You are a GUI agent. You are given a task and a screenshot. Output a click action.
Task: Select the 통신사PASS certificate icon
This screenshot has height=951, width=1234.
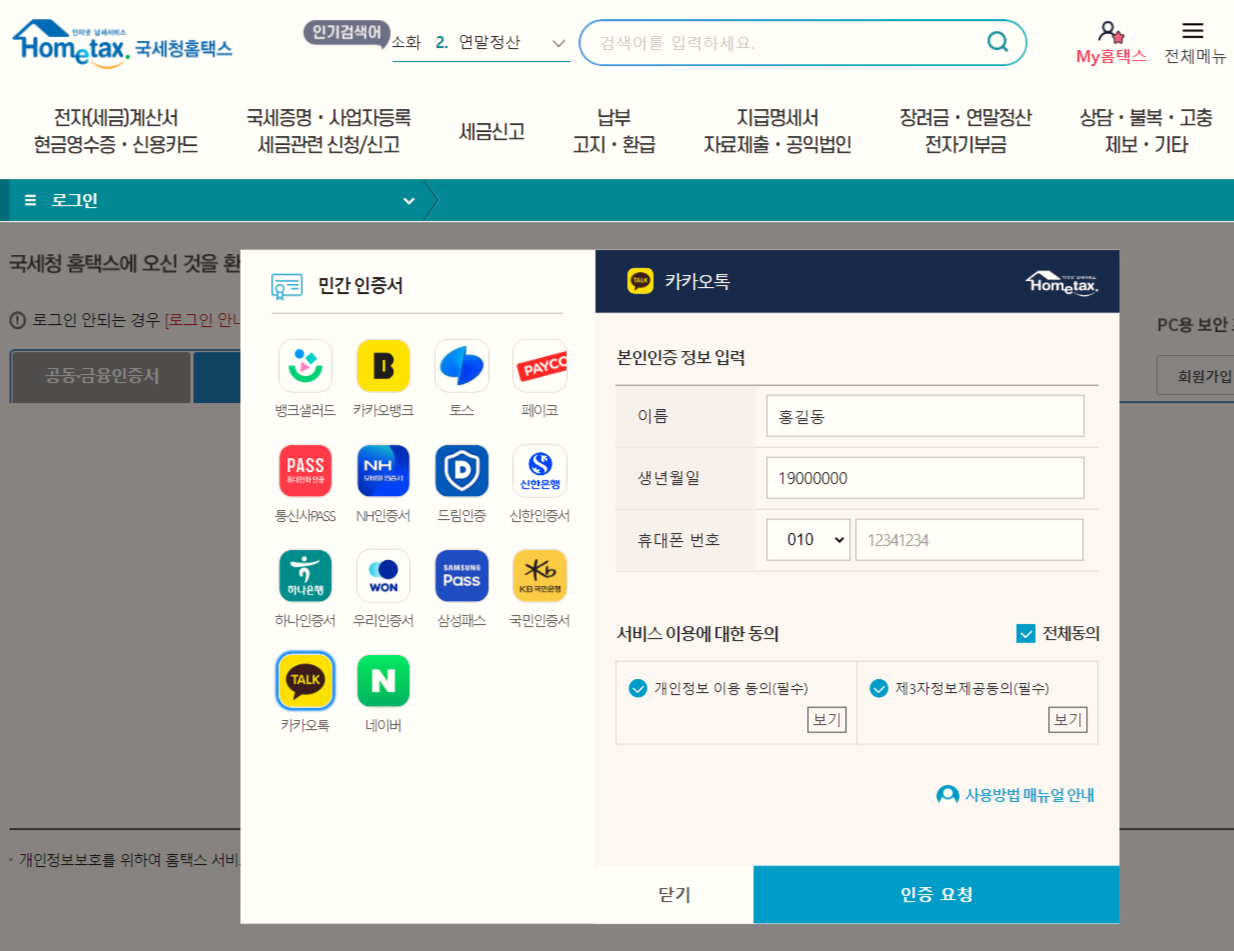(x=305, y=471)
